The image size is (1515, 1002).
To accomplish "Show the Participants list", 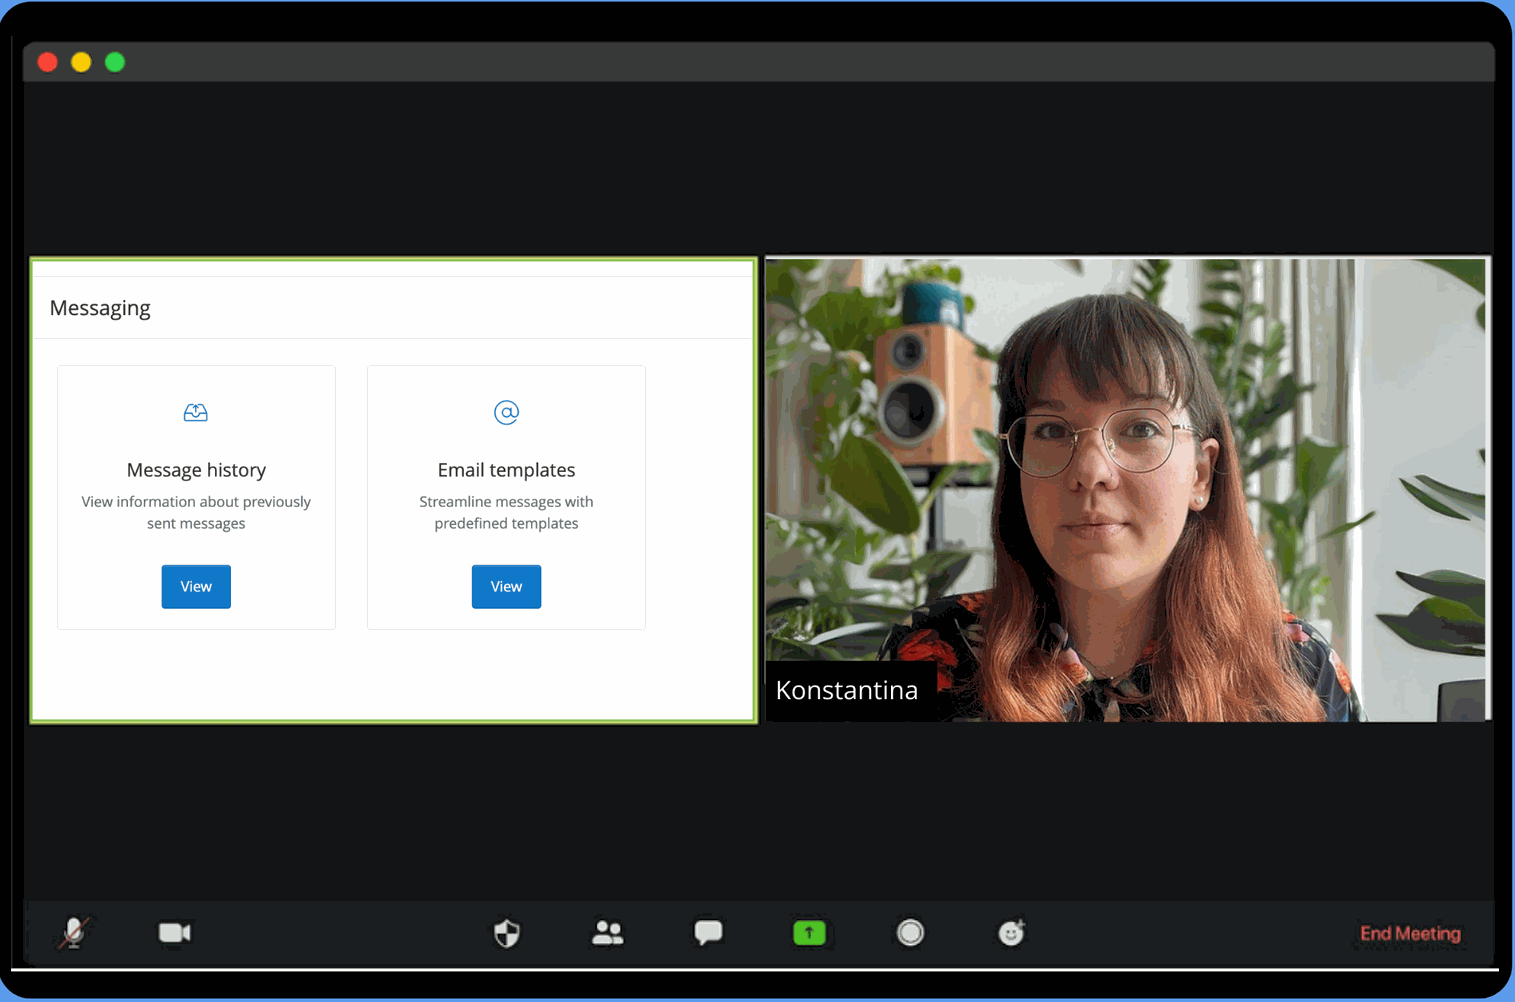I will click(608, 933).
